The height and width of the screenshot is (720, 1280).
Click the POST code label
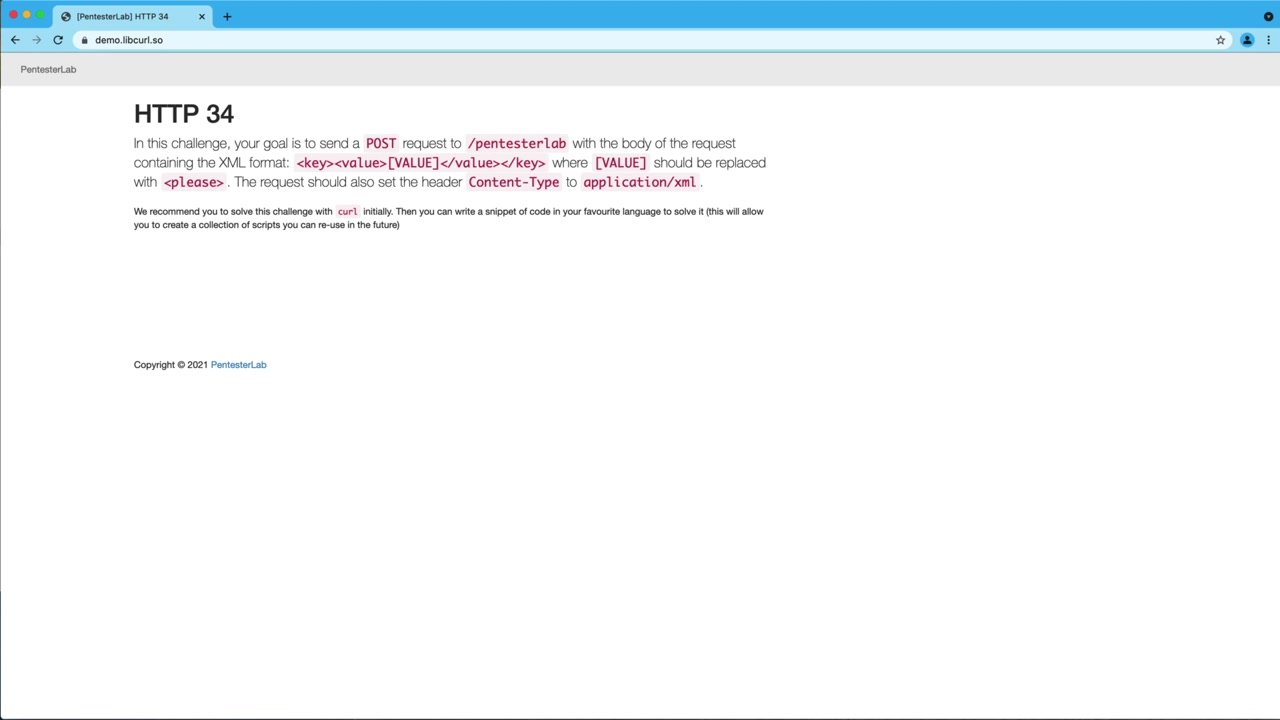(x=381, y=143)
